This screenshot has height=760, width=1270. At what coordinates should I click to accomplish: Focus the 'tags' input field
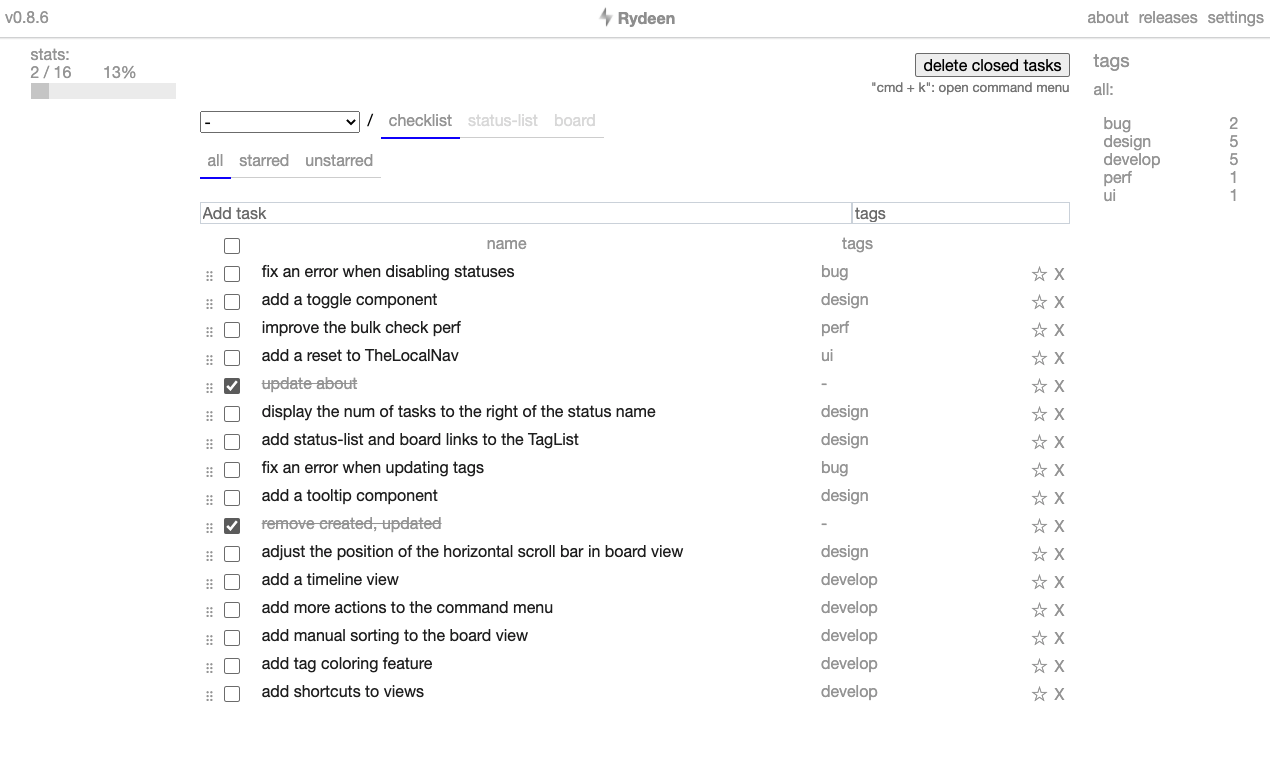pos(961,213)
